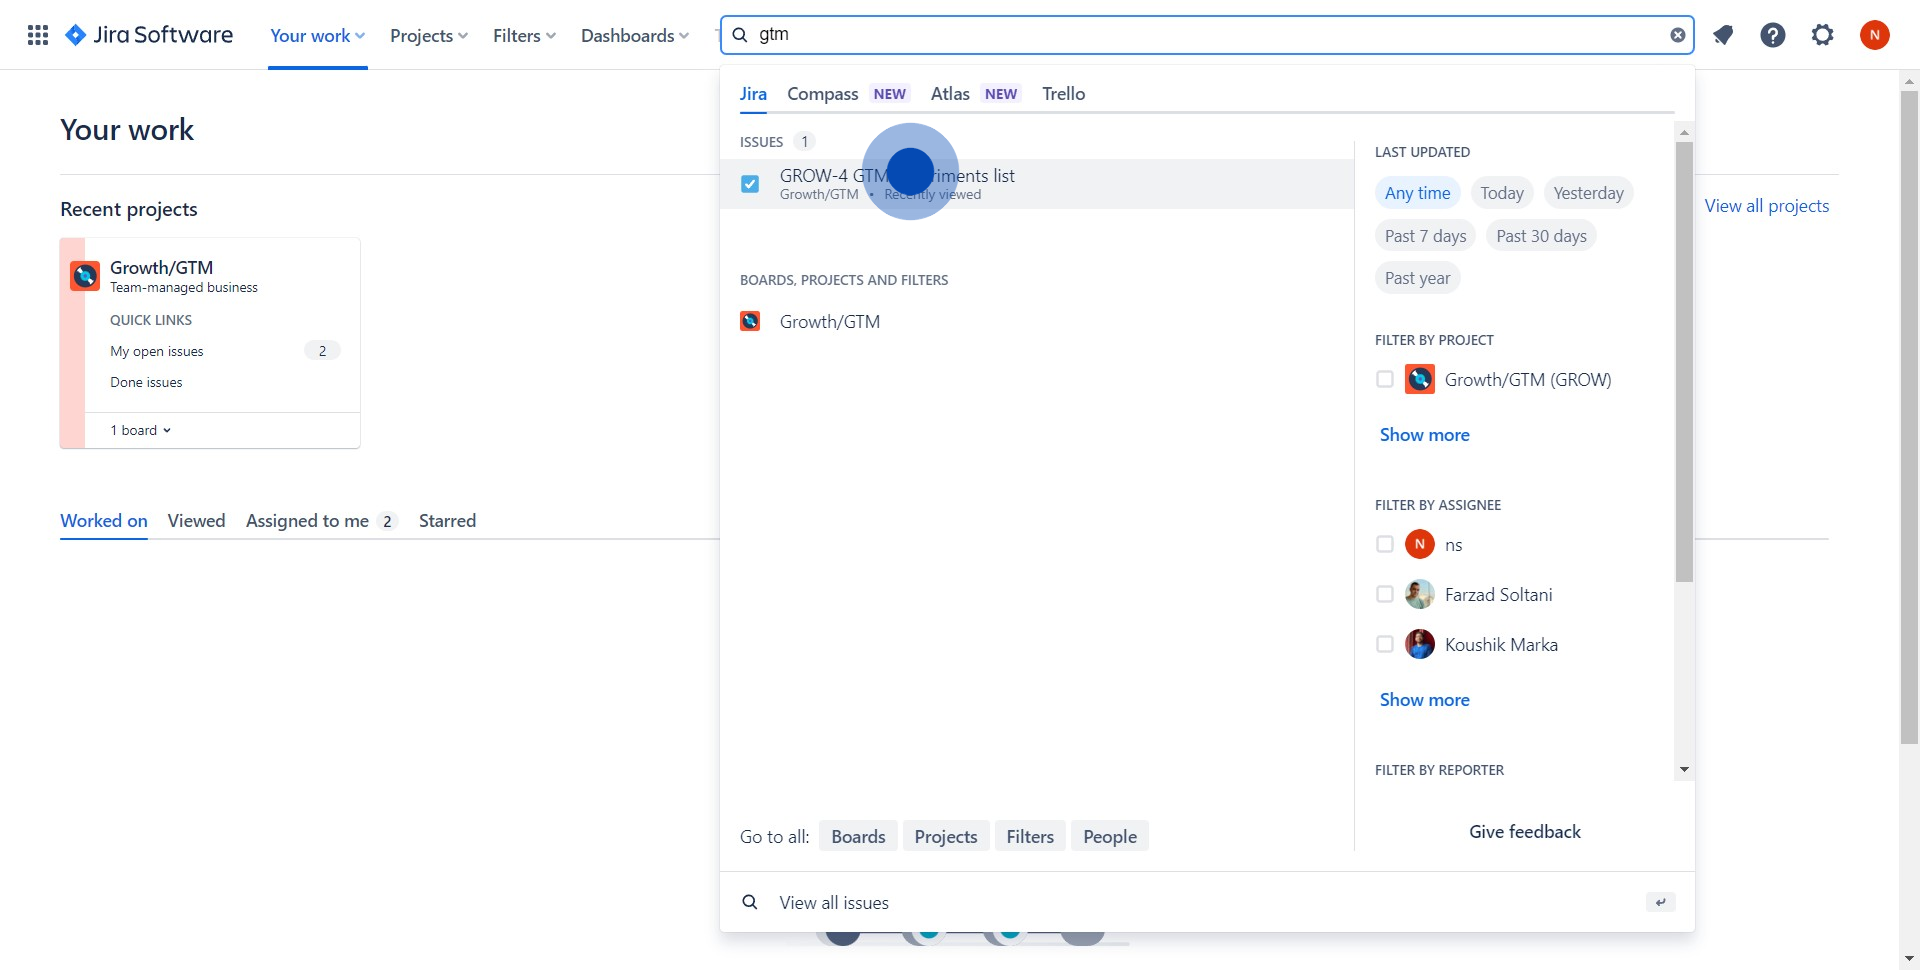
Task: Switch to the Trello search tab
Action: [x=1063, y=93]
